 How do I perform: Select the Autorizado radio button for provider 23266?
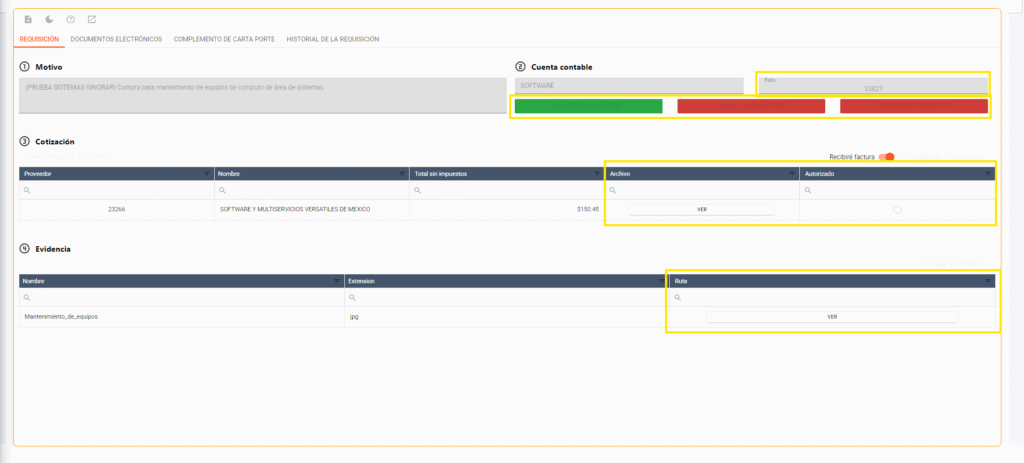point(897,209)
